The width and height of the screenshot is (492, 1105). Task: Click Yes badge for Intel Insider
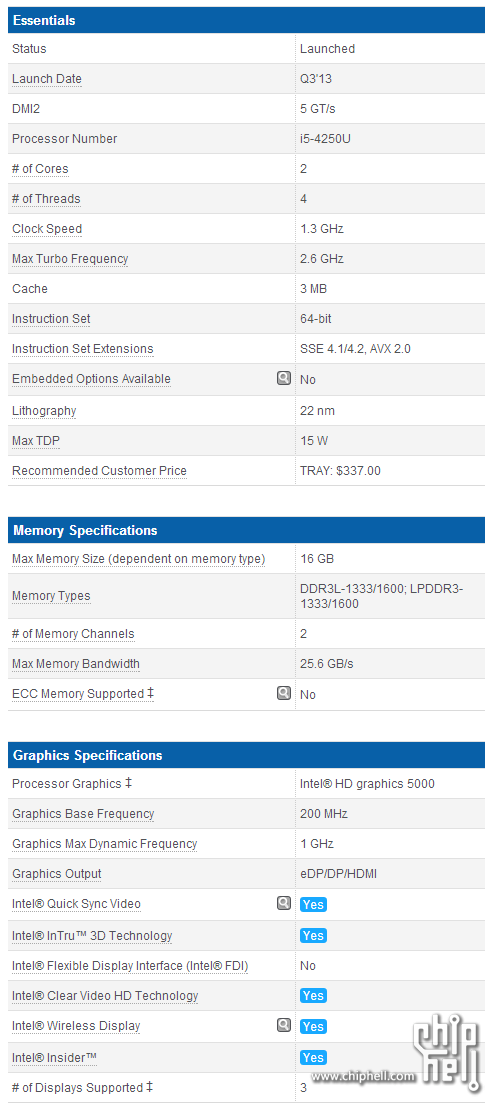313,1058
